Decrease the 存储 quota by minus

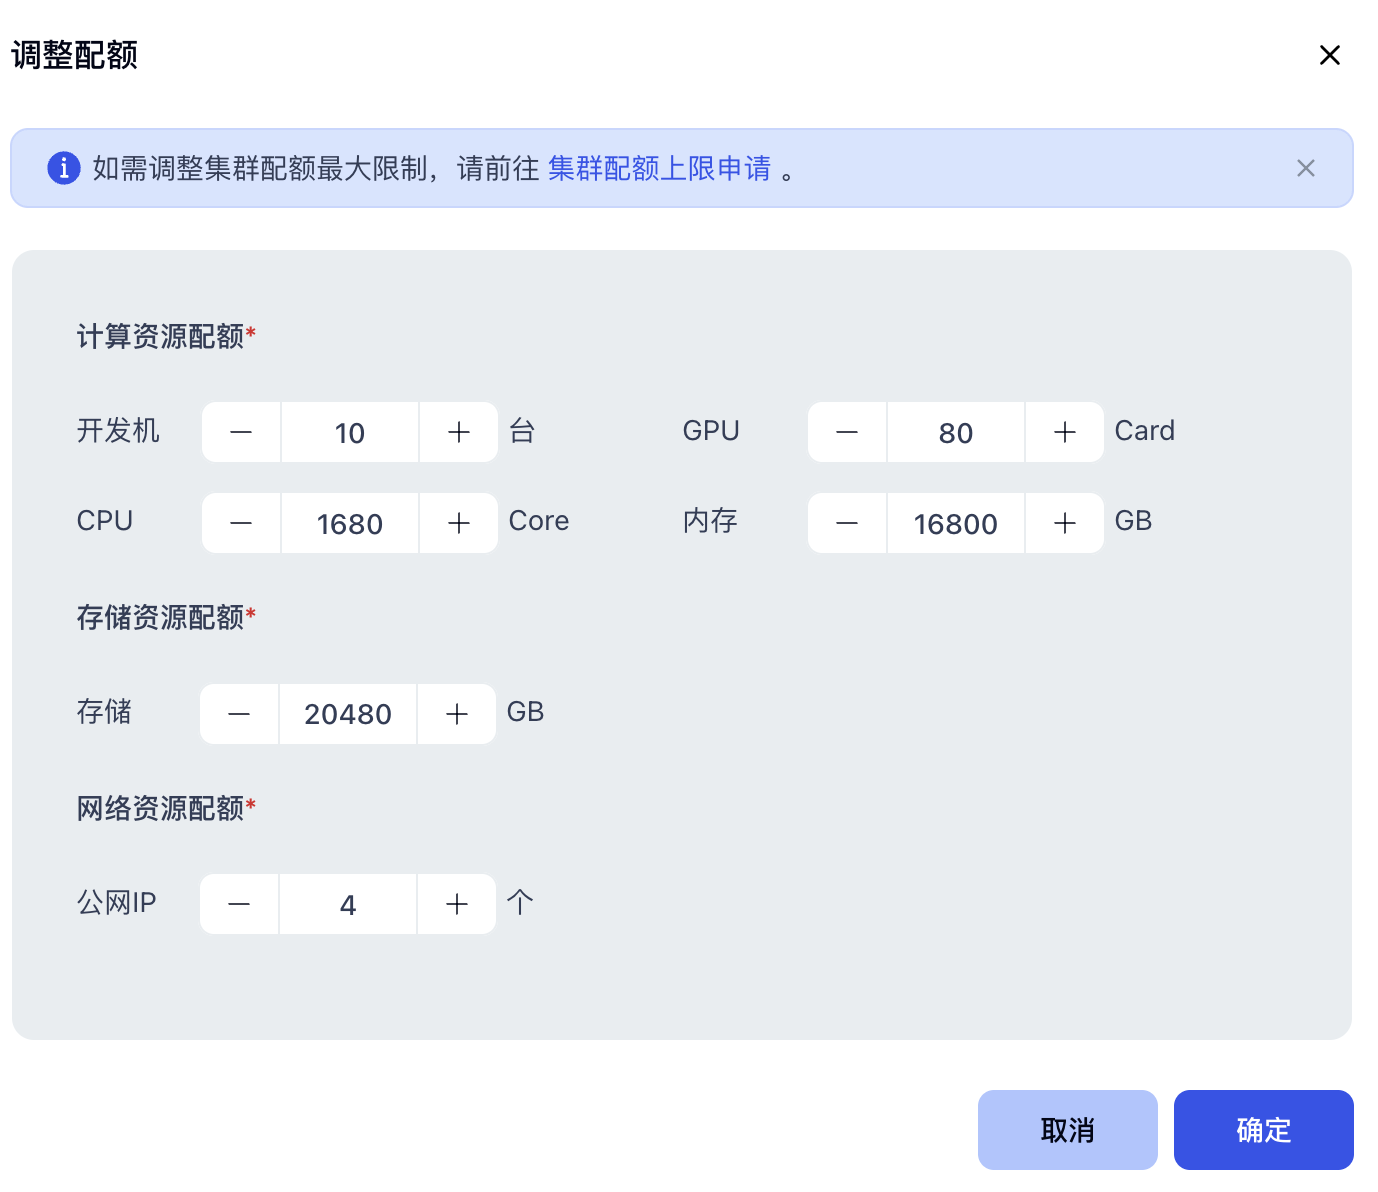[239, 714]
